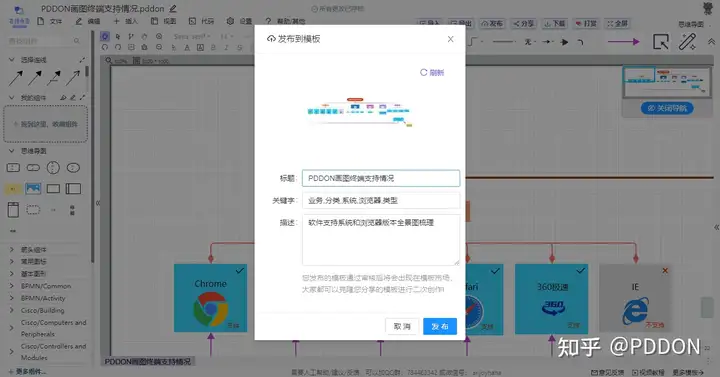Click the search magnifier in component search
Image resolution: width=720 pixels, height=377 pixels.
pos(77,41)
